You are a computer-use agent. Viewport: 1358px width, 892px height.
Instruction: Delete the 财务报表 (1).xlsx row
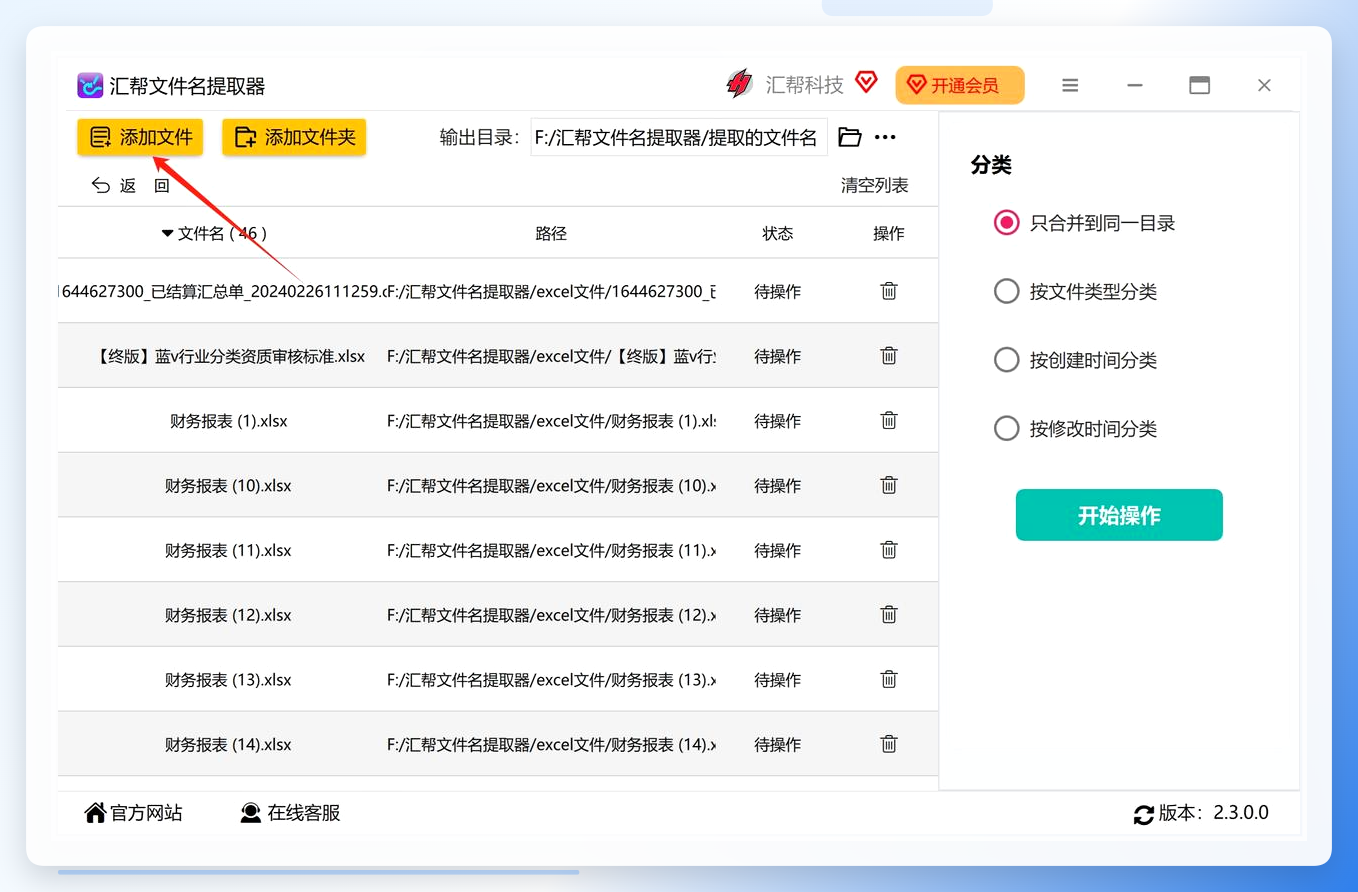(888, 420)
